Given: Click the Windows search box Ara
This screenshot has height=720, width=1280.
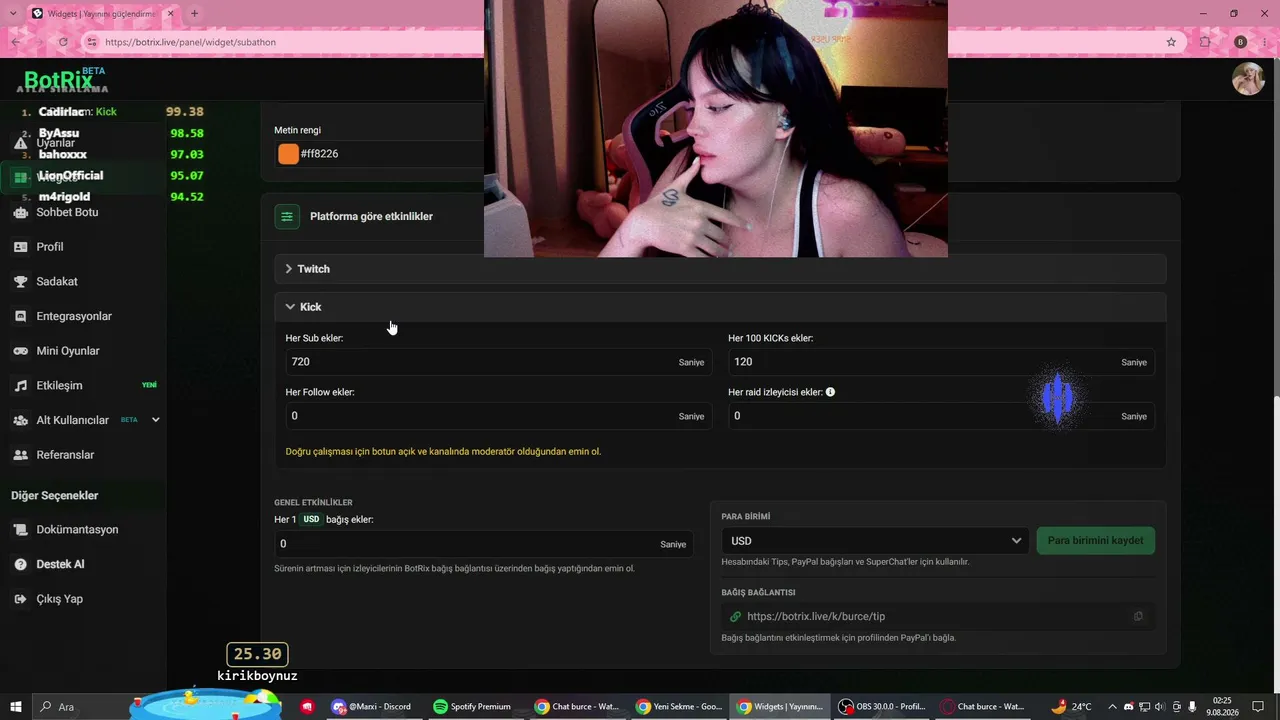Looking at the screenshot, I should (82, 707).
